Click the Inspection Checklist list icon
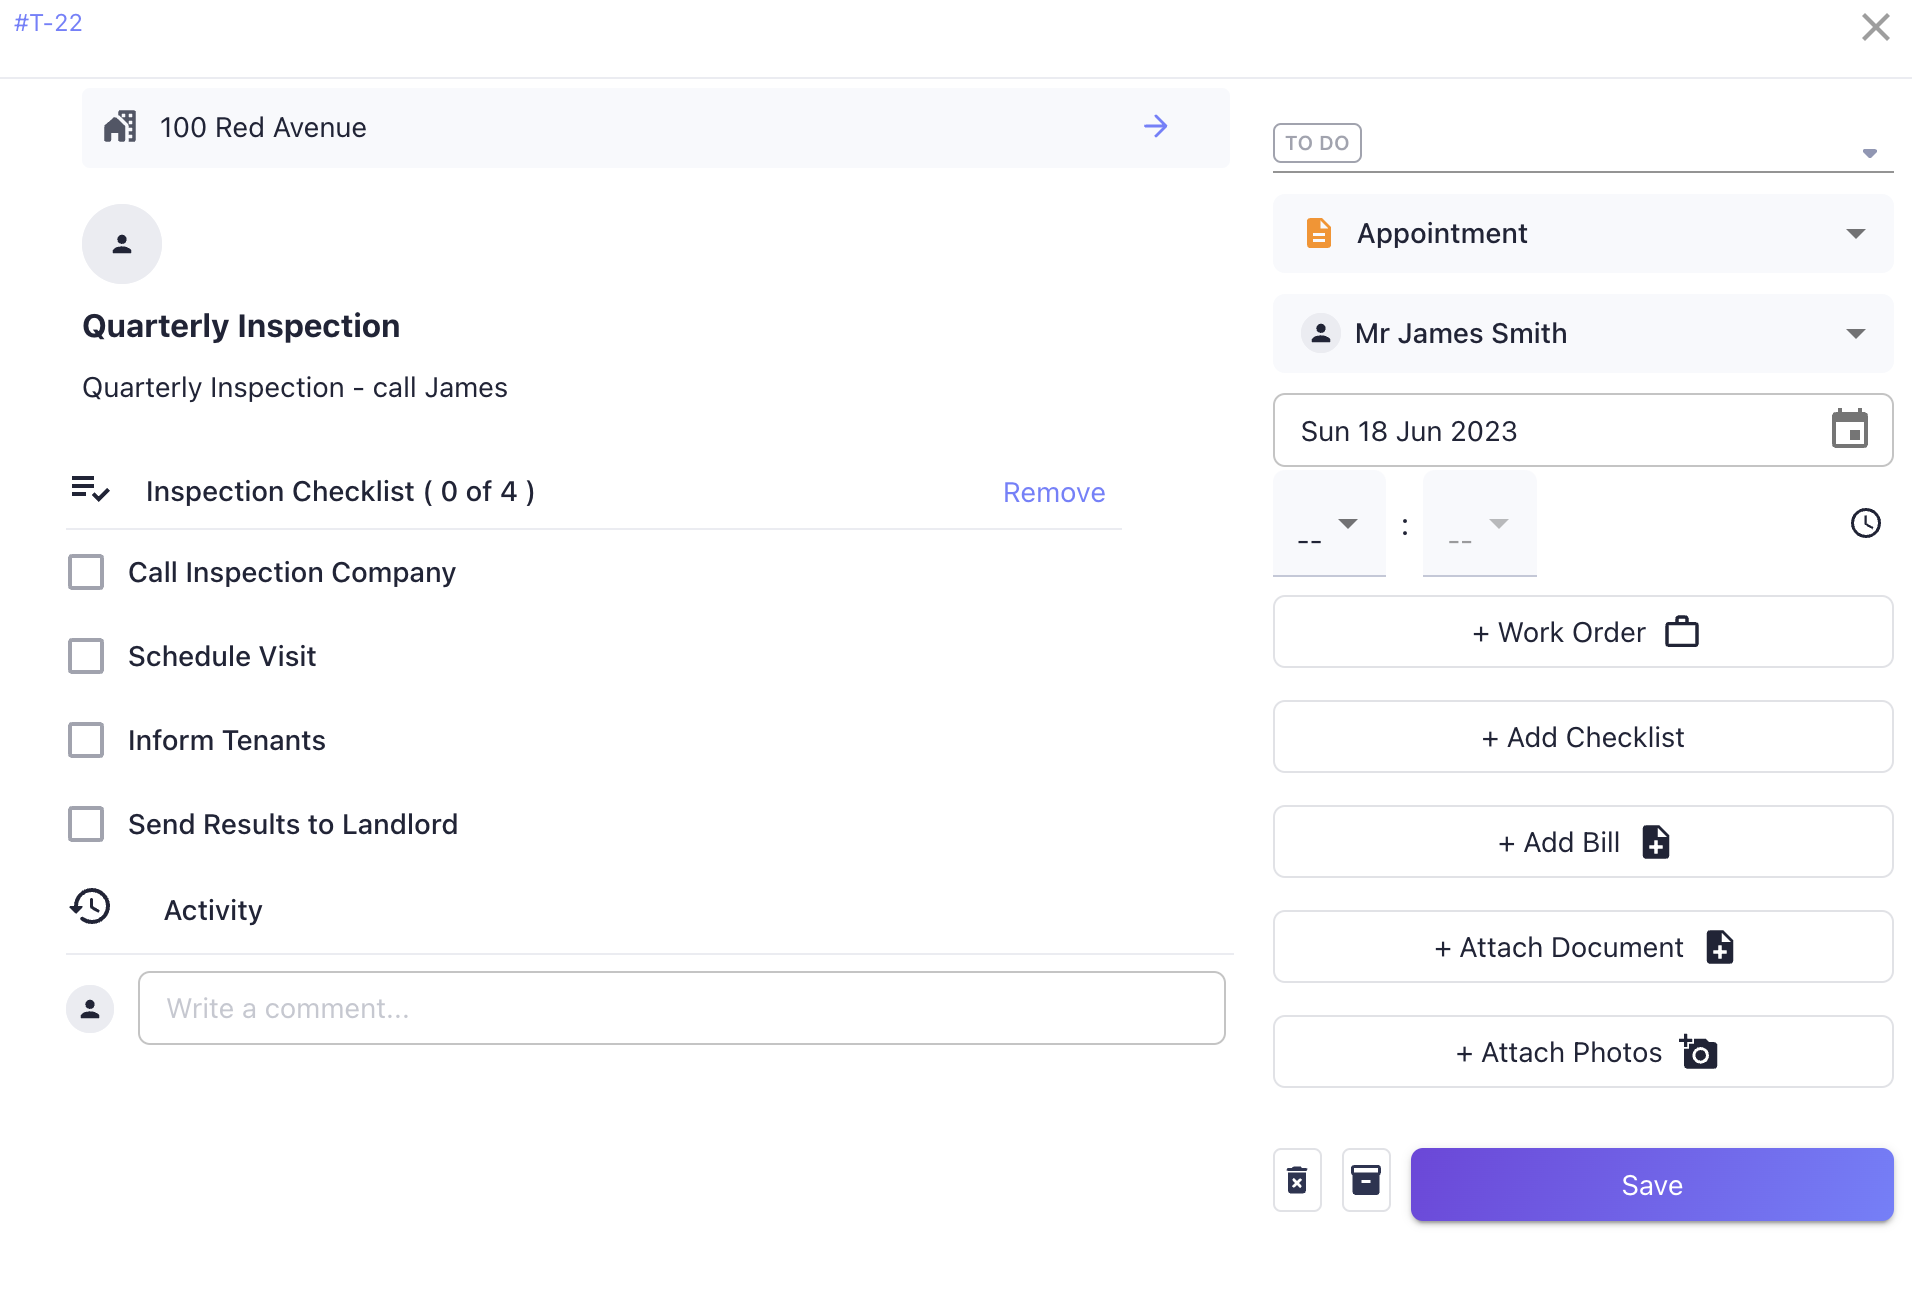 90,490
